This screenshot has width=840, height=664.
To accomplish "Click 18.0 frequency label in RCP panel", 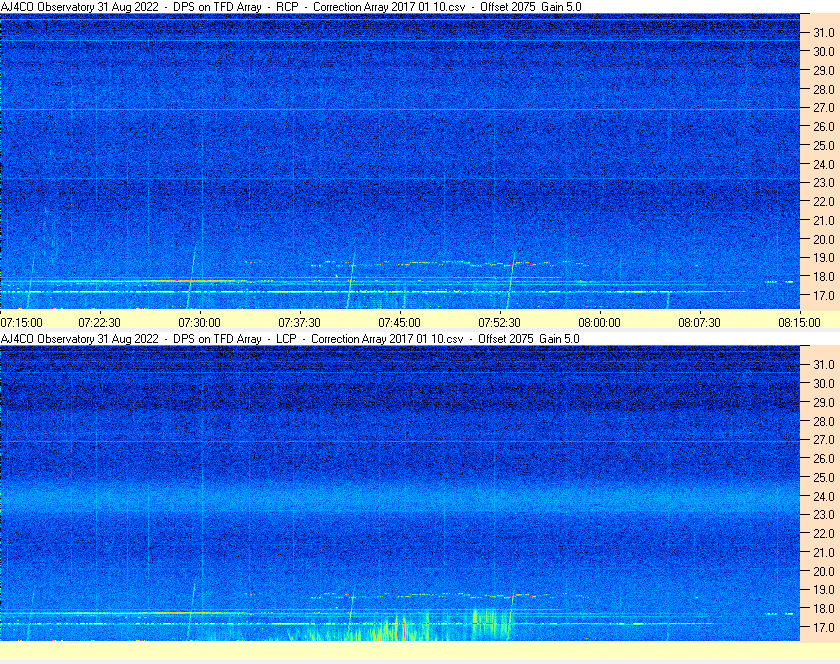I will click(824, 277).
